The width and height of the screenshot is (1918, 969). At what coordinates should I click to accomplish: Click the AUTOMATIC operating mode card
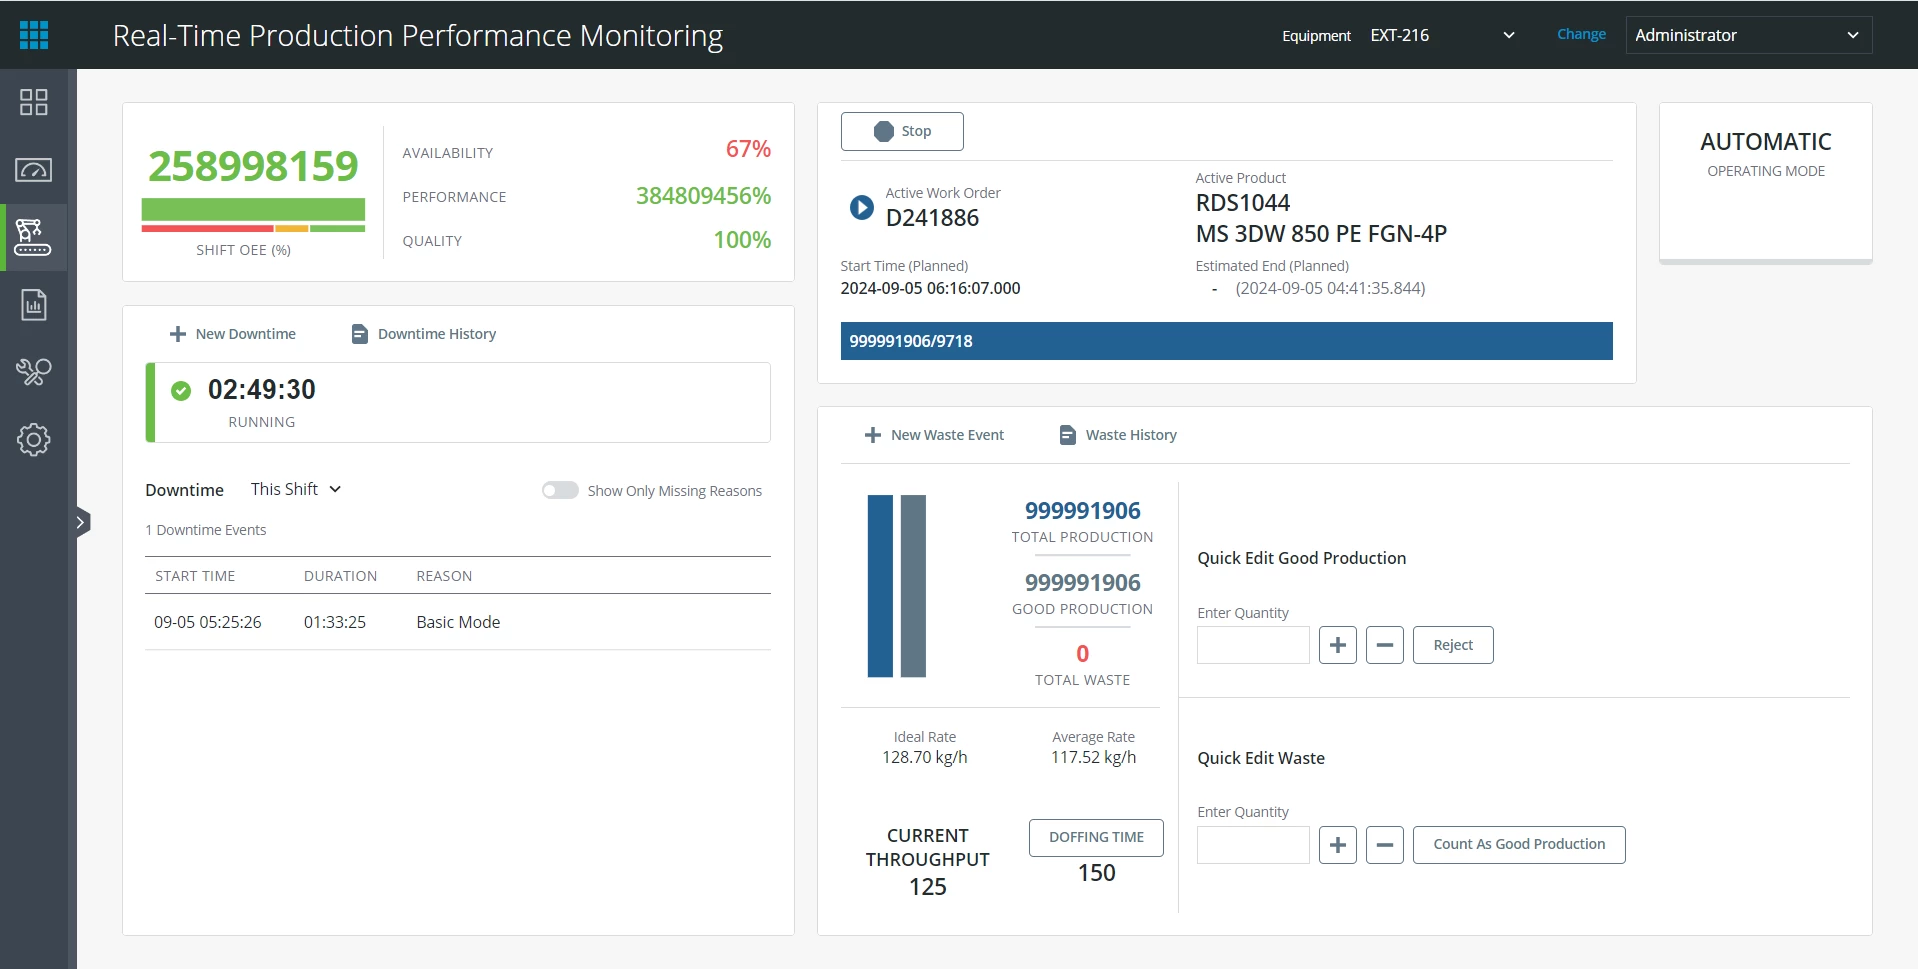(x=1766, y=182)
